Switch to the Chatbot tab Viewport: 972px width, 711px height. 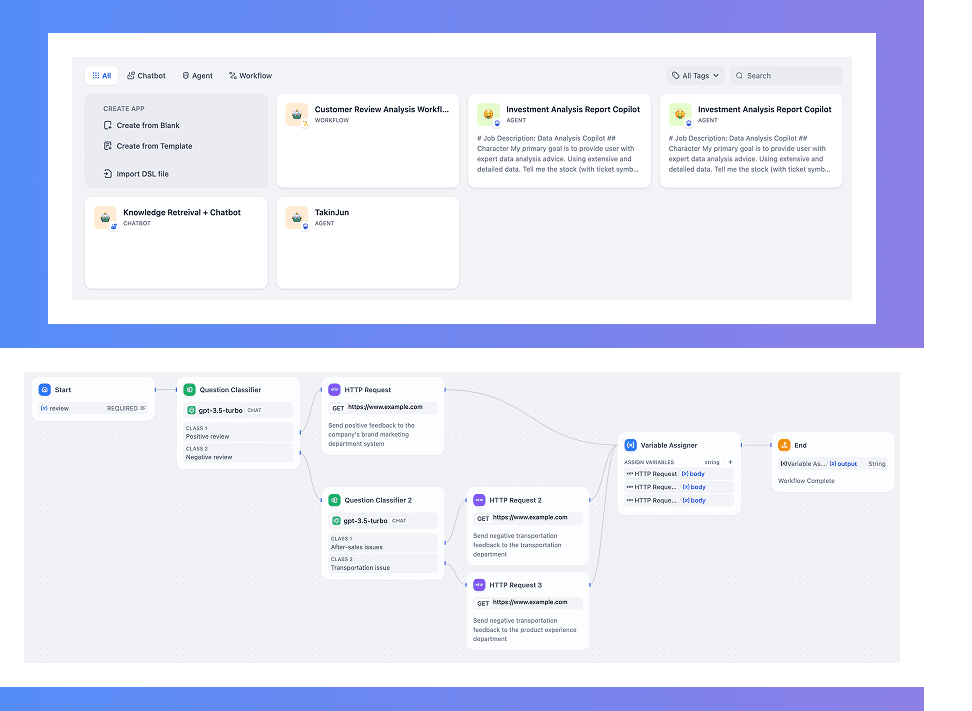click(x=146, y=76)
